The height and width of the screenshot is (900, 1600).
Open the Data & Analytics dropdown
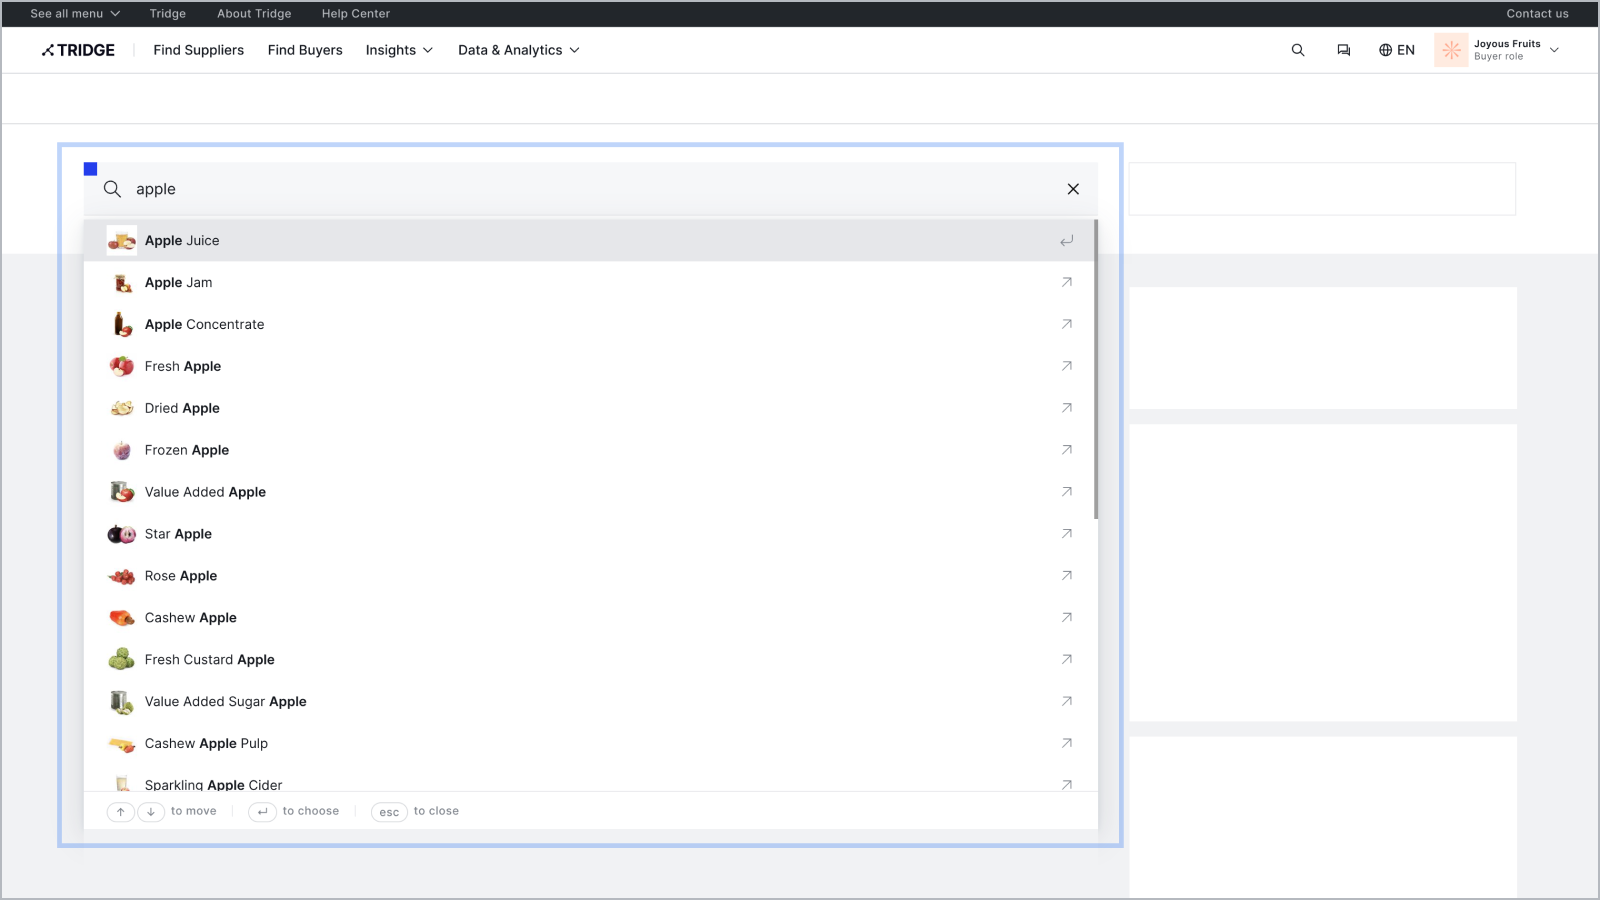(x=518, y=50)
